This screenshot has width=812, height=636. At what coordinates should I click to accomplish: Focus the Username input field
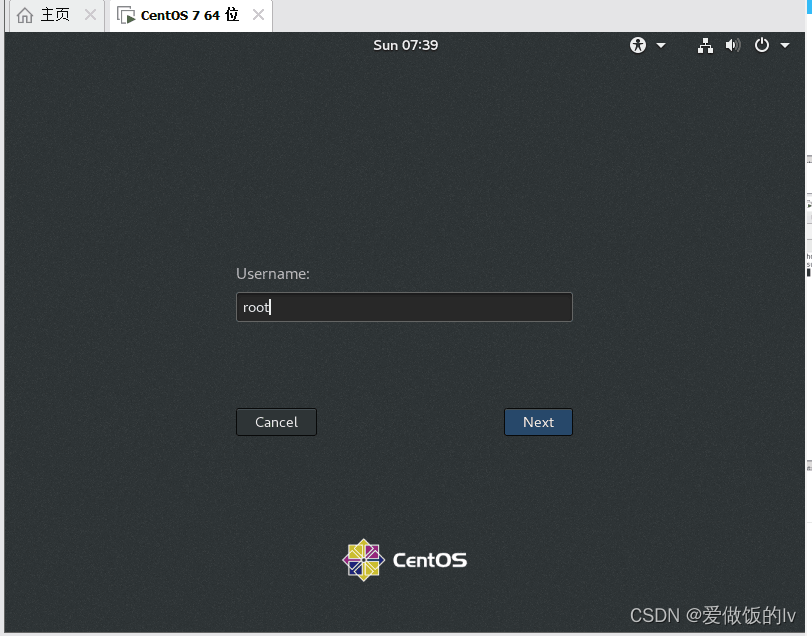404,307
